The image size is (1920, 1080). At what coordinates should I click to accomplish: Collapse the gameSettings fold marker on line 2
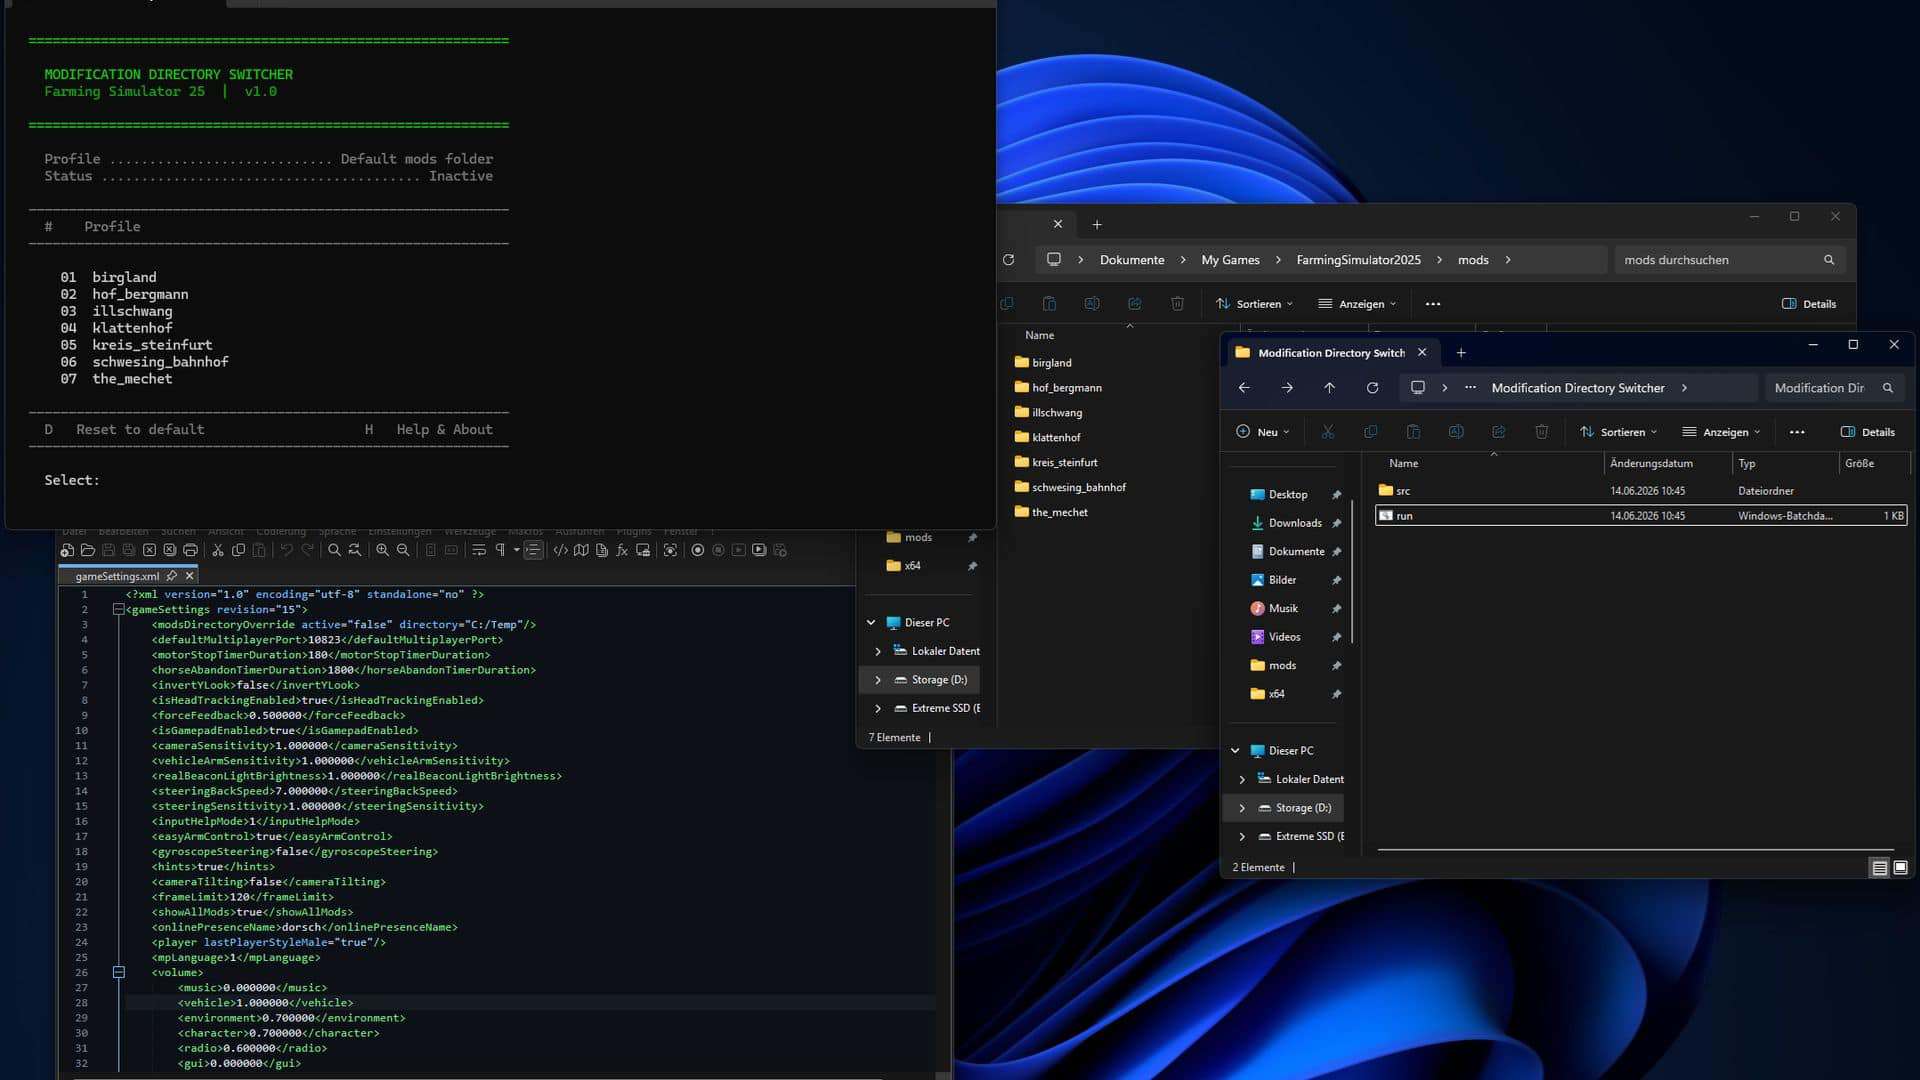(x=118, y=609)
